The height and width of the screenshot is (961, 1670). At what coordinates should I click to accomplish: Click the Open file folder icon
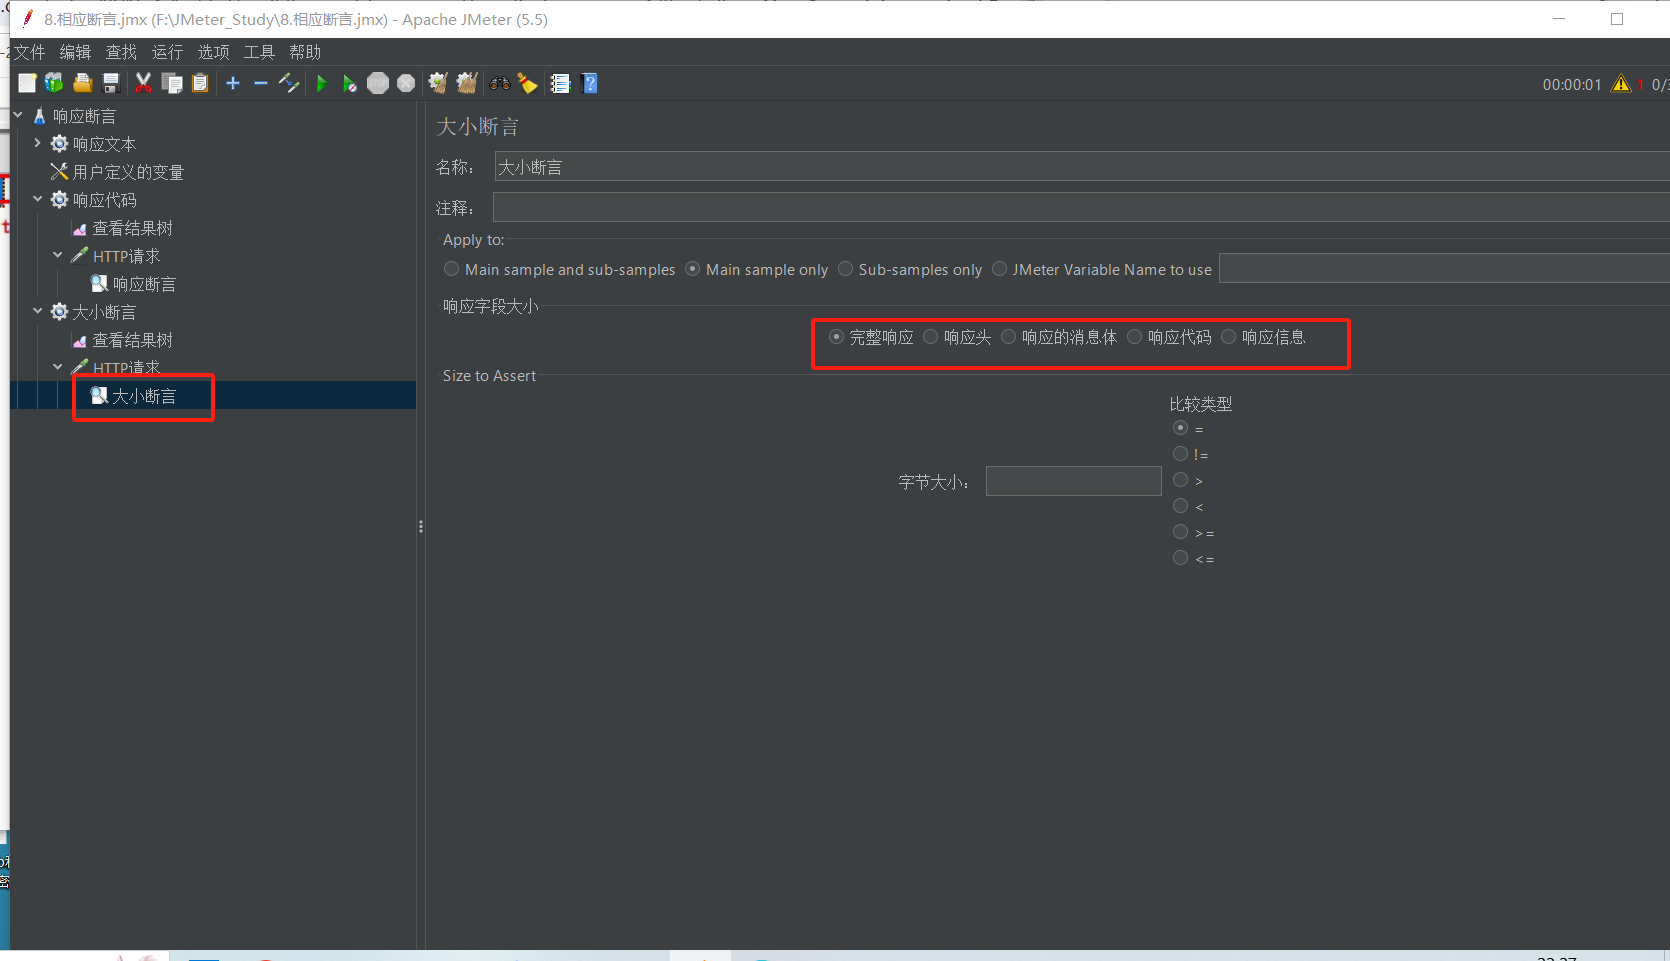point(82,83)
